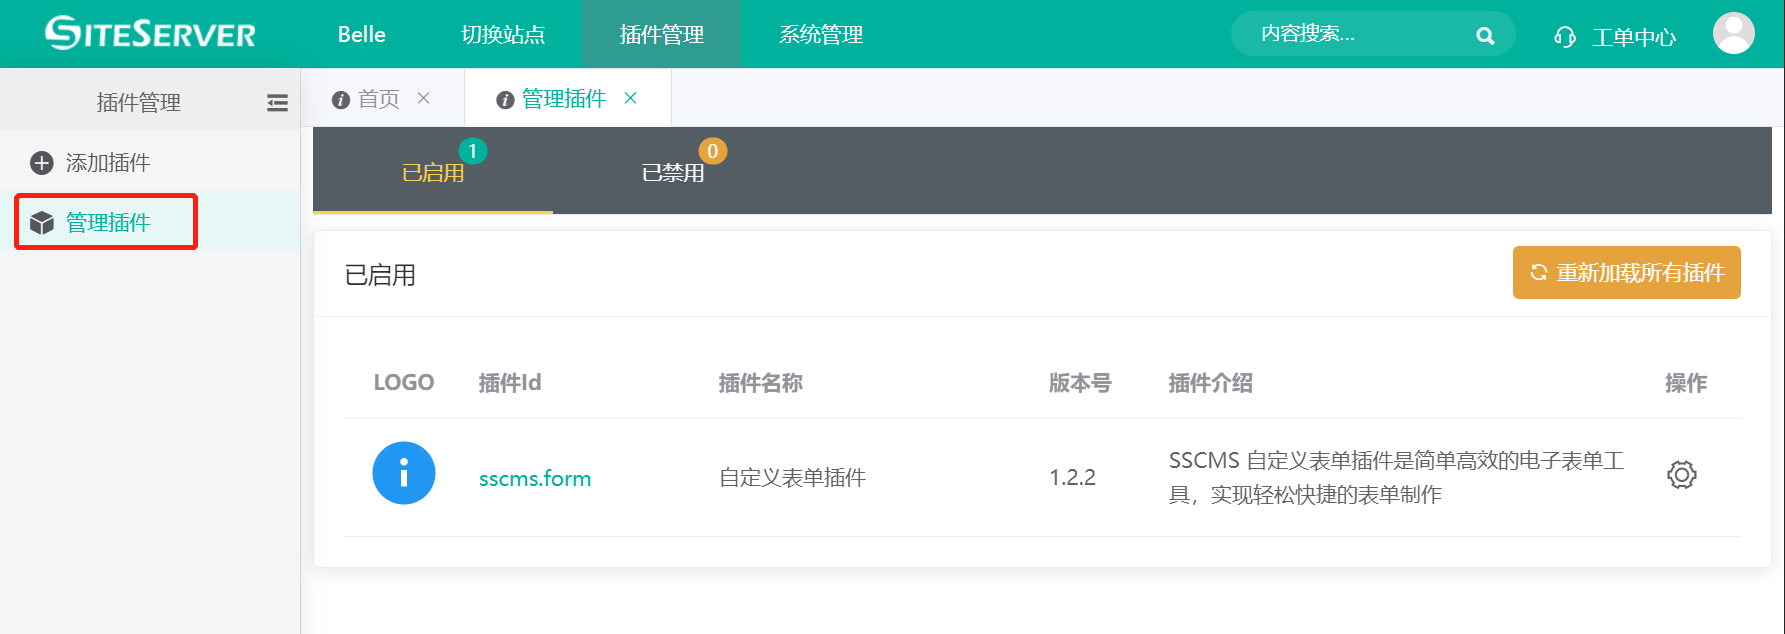Open the Belle site menu
This screenshot has height=634, width=1785.
point(362,35)
